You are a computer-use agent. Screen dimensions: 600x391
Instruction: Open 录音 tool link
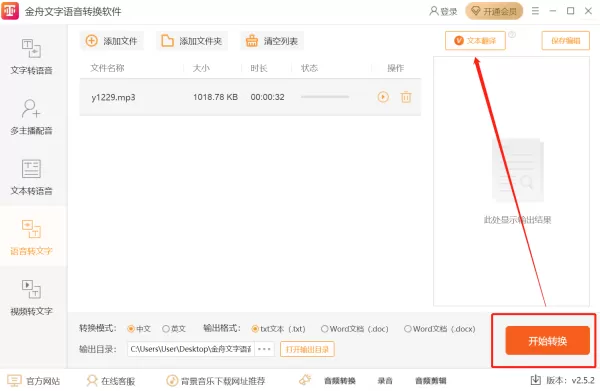coord(385,381)
